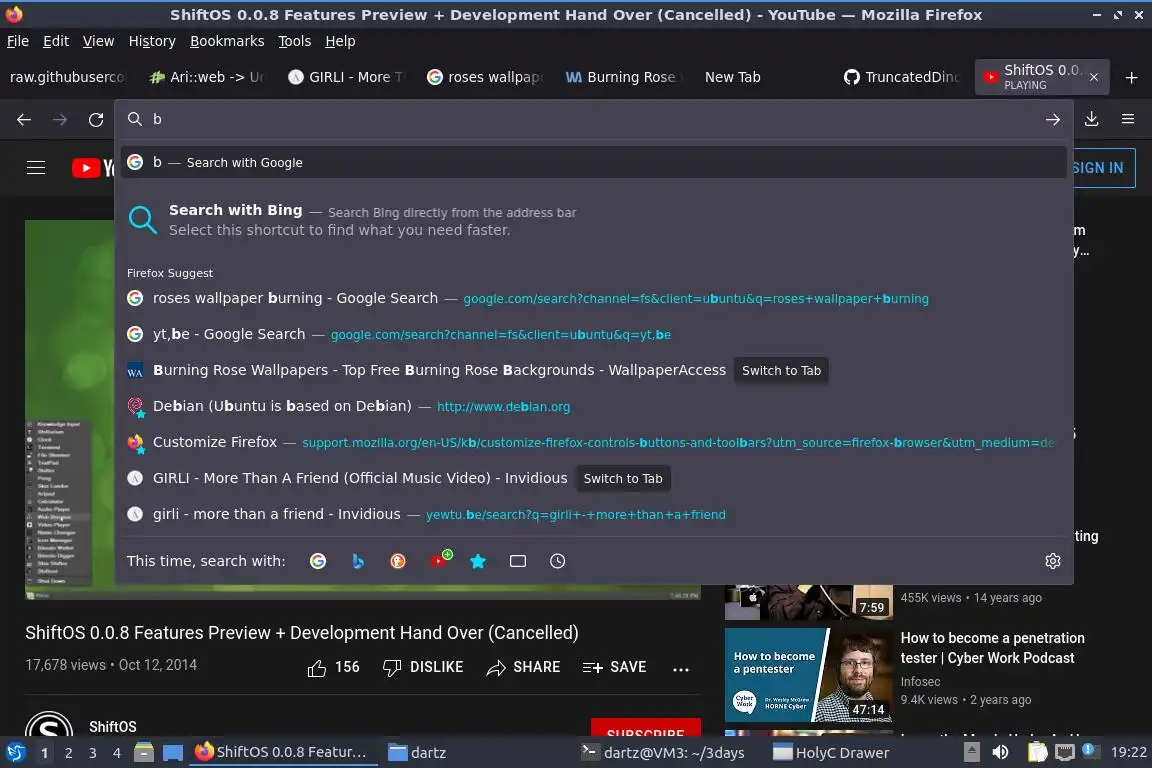This screenshot has height=768, width=1152.
Task: Switch to the GIRLI - More Than tab
Action: pos(346,77)
